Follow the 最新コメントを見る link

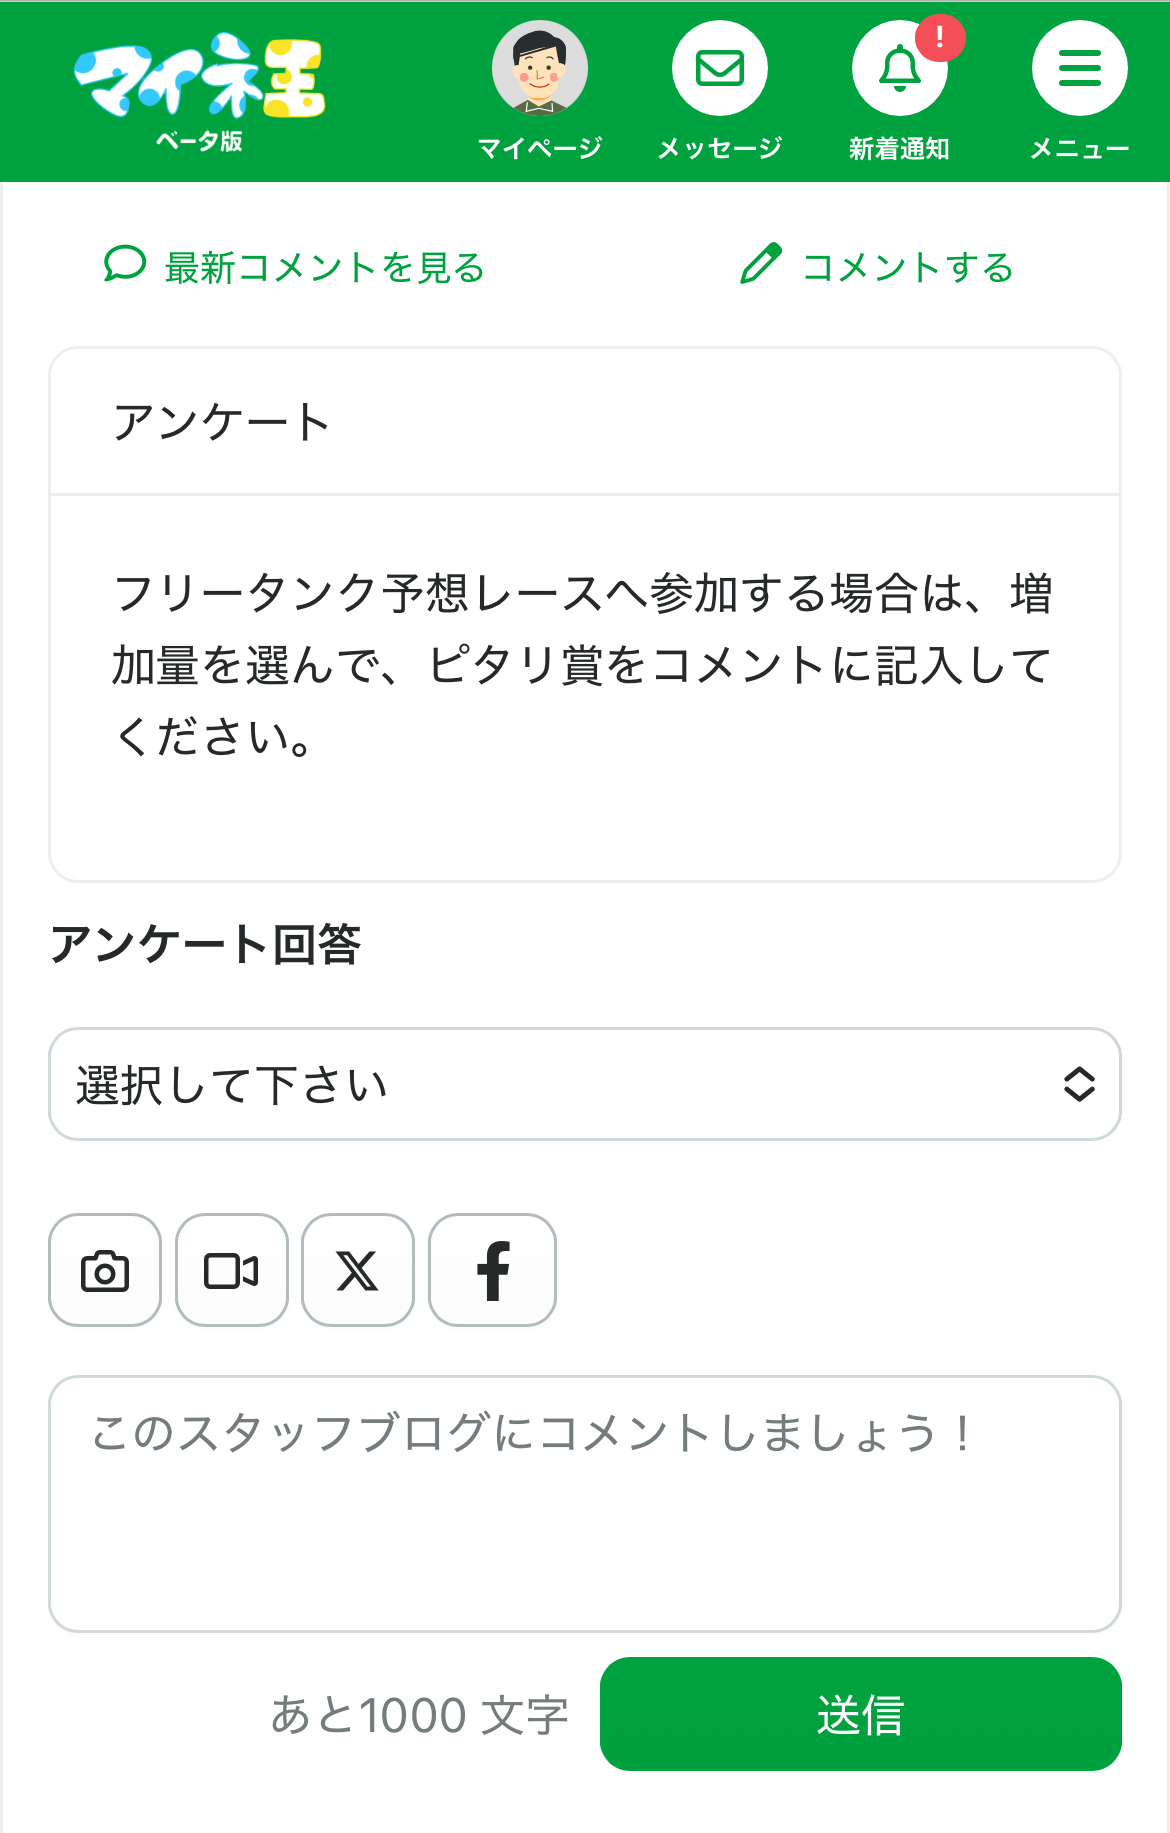pyautogui.click(x=324, y=268)
